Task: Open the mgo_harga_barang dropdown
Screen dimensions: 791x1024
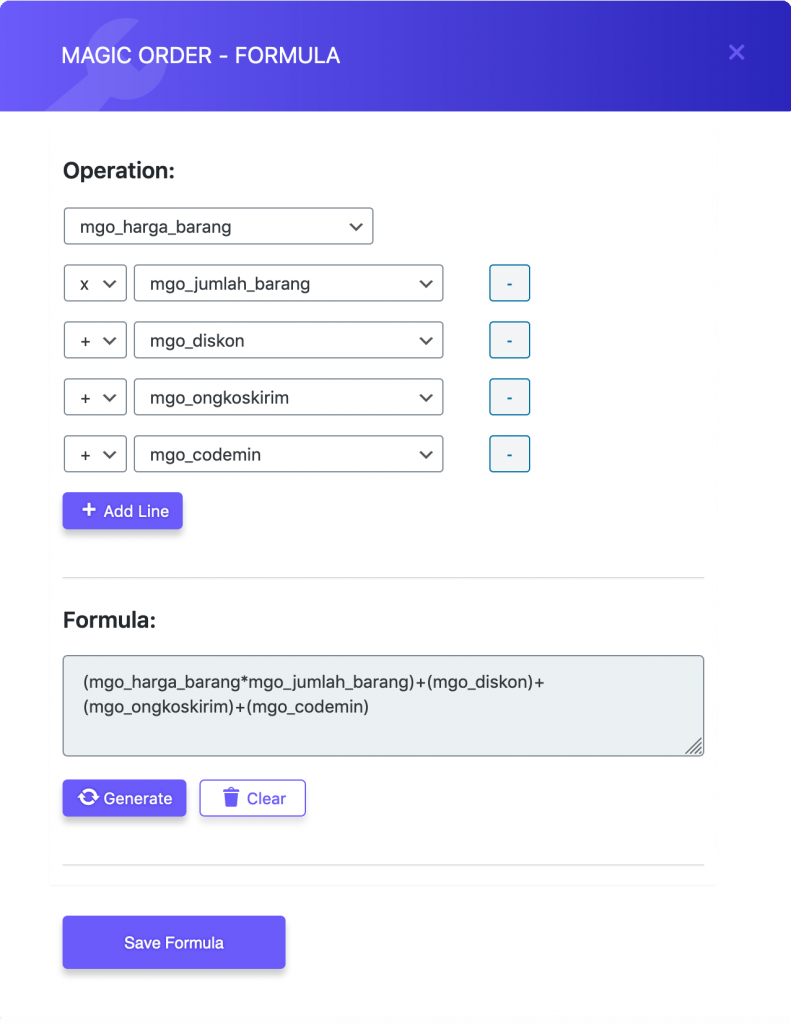Action: (x=218, y=226)
